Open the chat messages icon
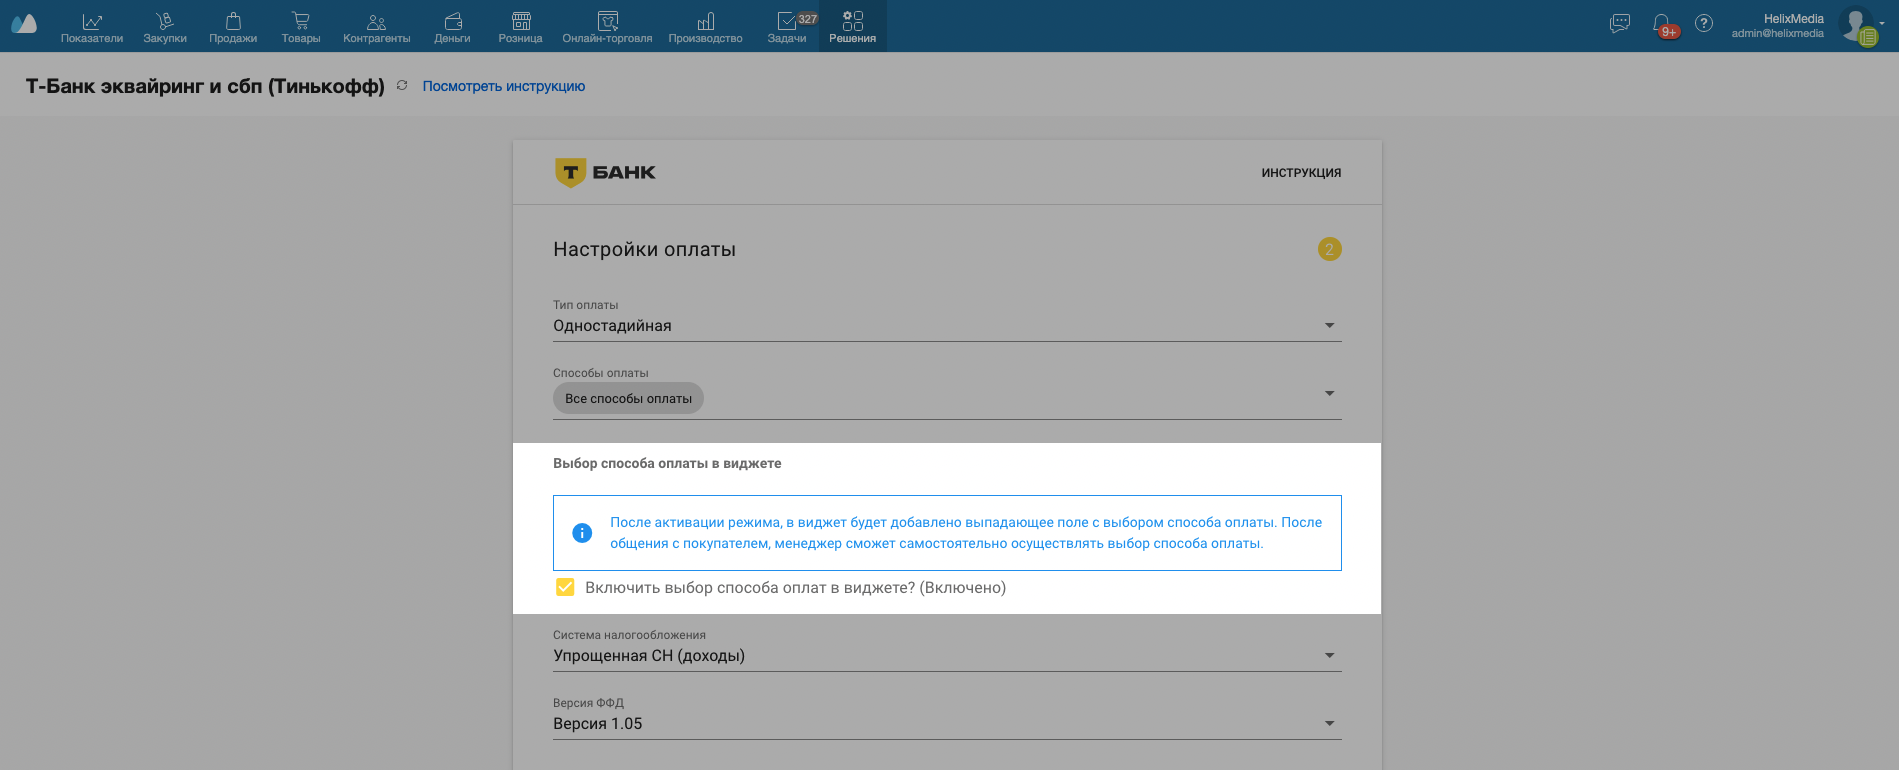1899x770 pixels. point(1620,24)
